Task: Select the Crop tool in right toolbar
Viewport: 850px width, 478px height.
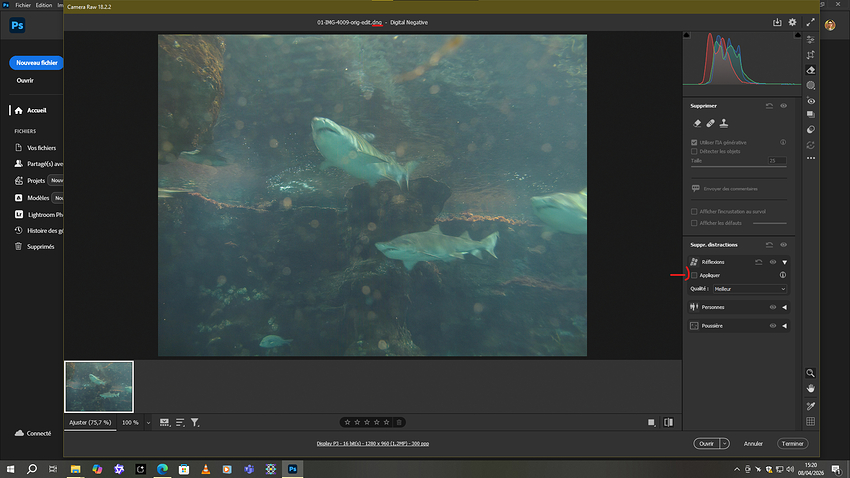Action: [811, 54]
